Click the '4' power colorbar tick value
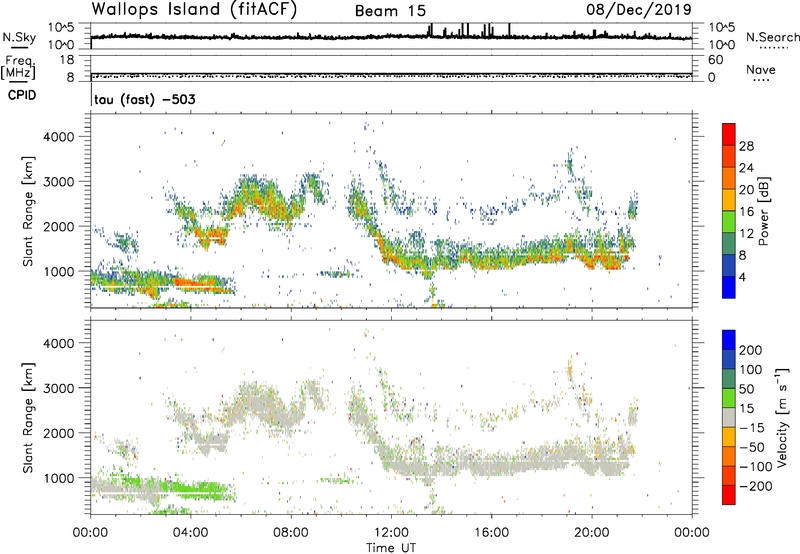The image size is (800, 554). 742,277
